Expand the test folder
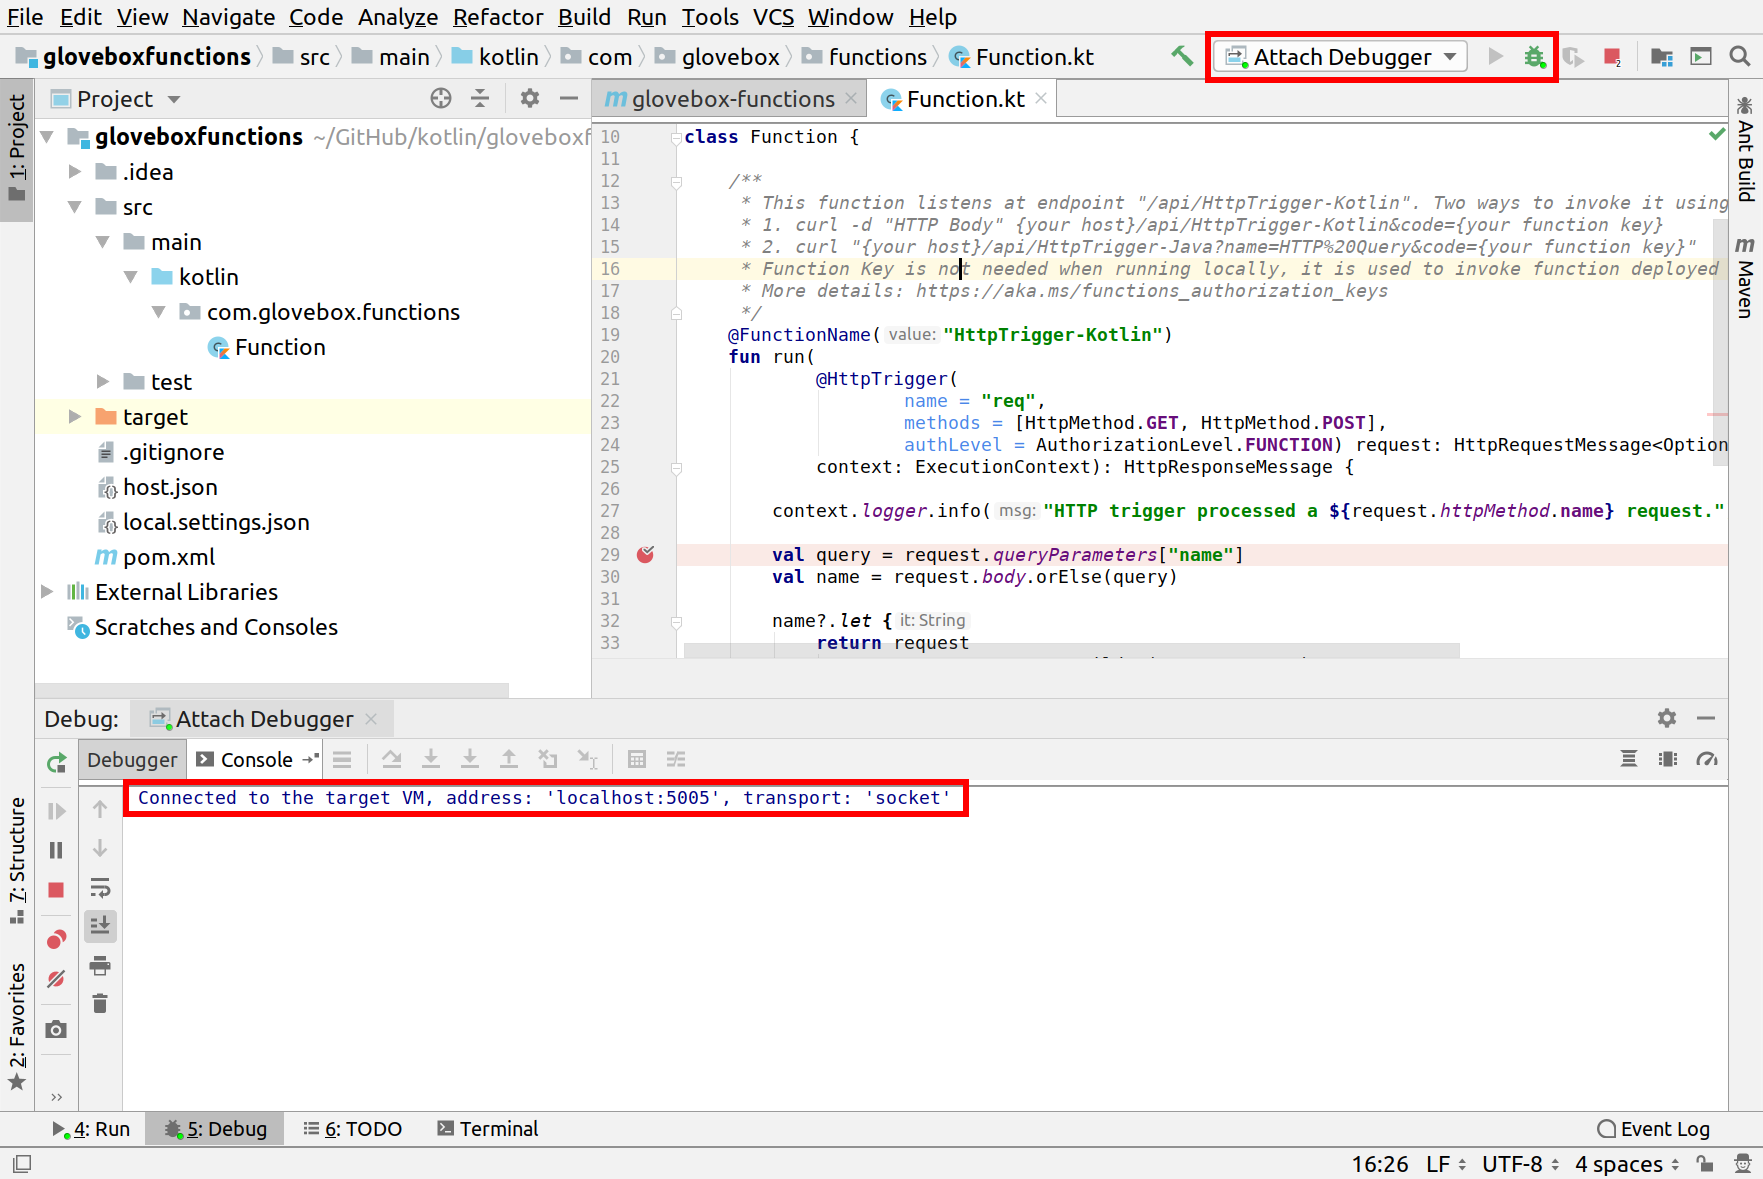The height and width of the screenshot is (1179, 1763). [103, 382]
